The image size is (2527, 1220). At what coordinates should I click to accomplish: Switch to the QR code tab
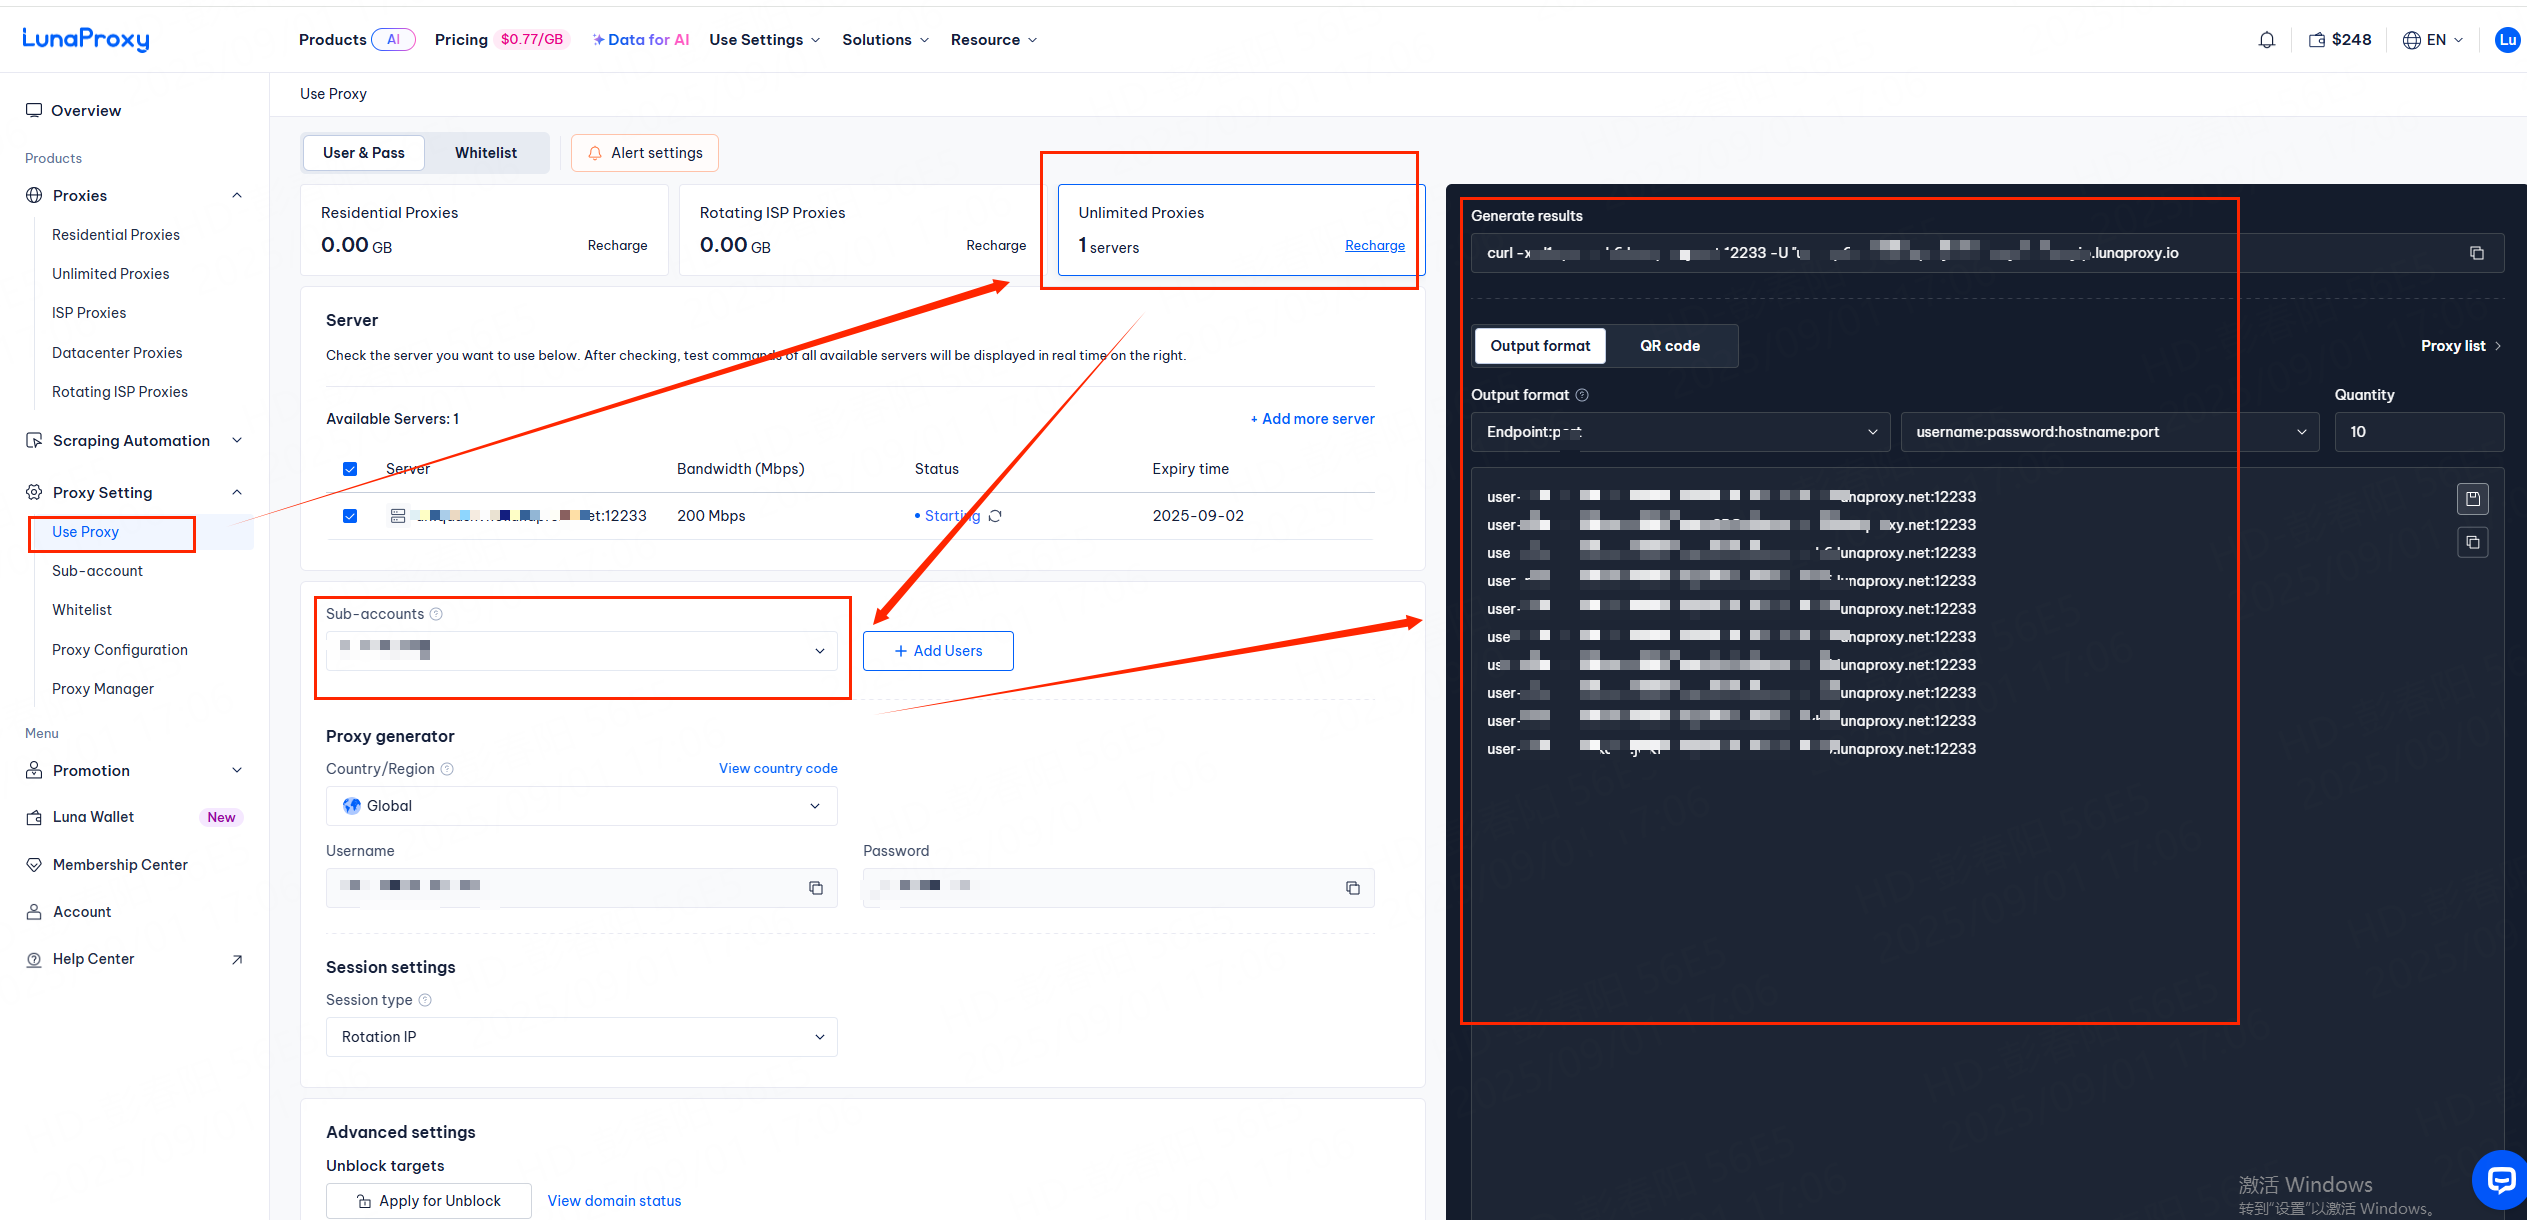point(1669,346)
